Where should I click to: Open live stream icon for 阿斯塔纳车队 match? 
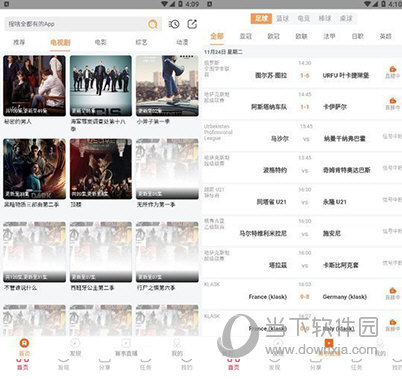(x=393, y=100)
